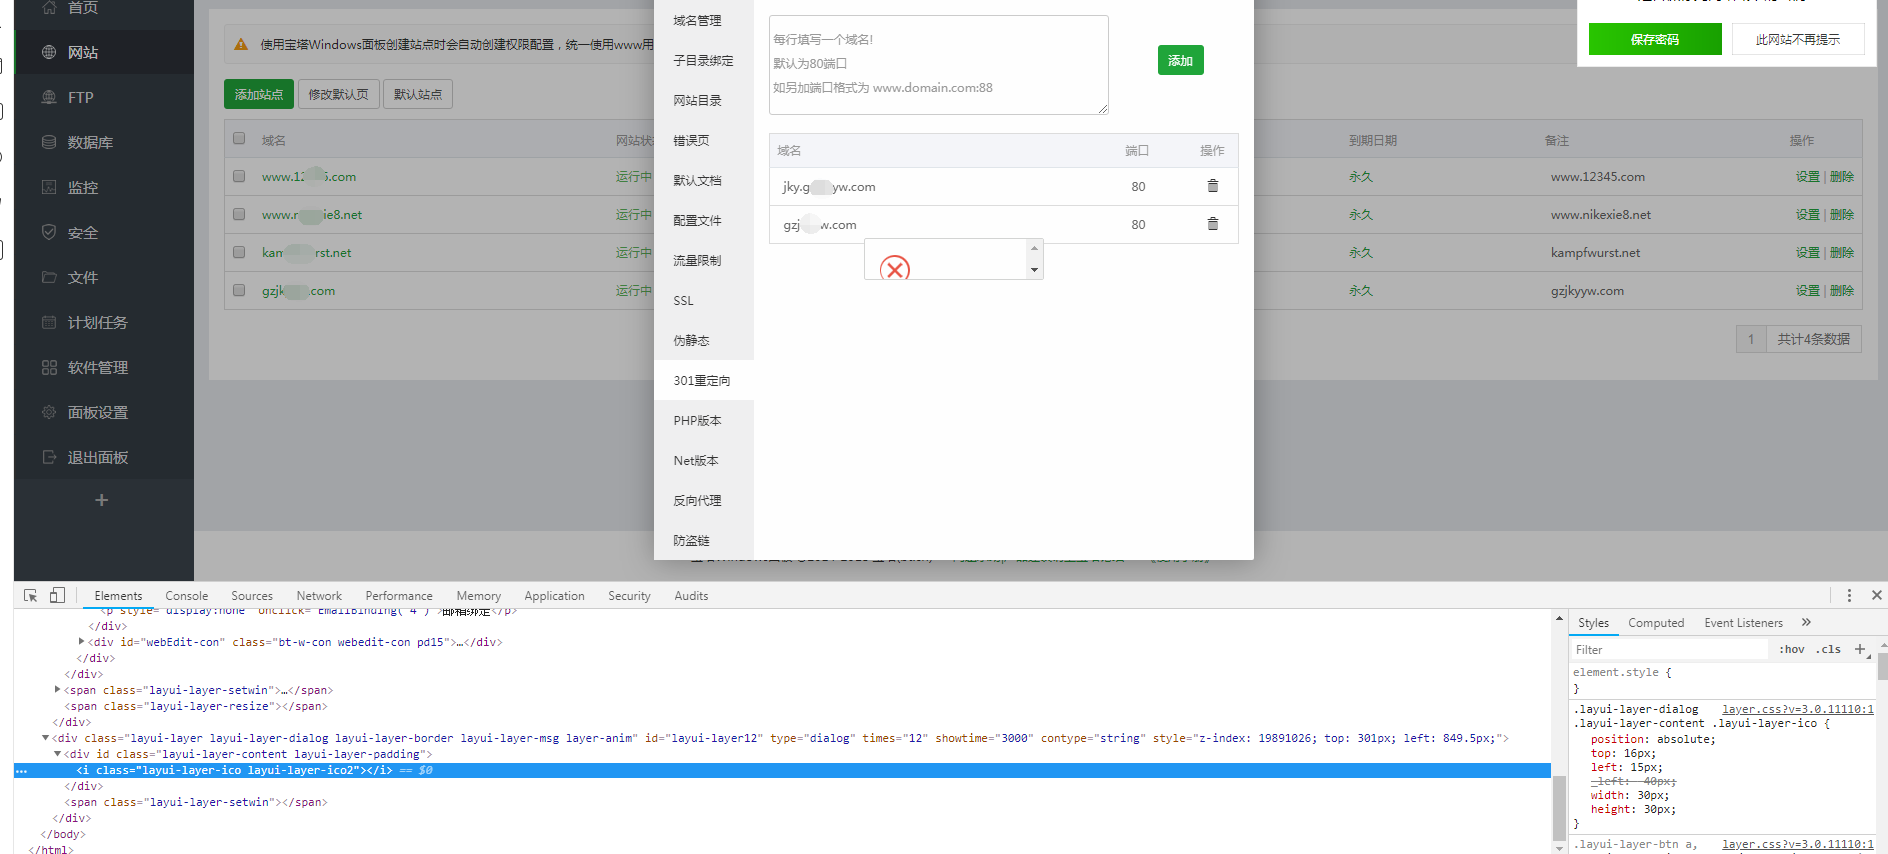The height and width of the screenshot is (854, 1888).
Task: Check the nikexie8.net site row checkbox
Action: pyautogui.click(x=239, y=214)
